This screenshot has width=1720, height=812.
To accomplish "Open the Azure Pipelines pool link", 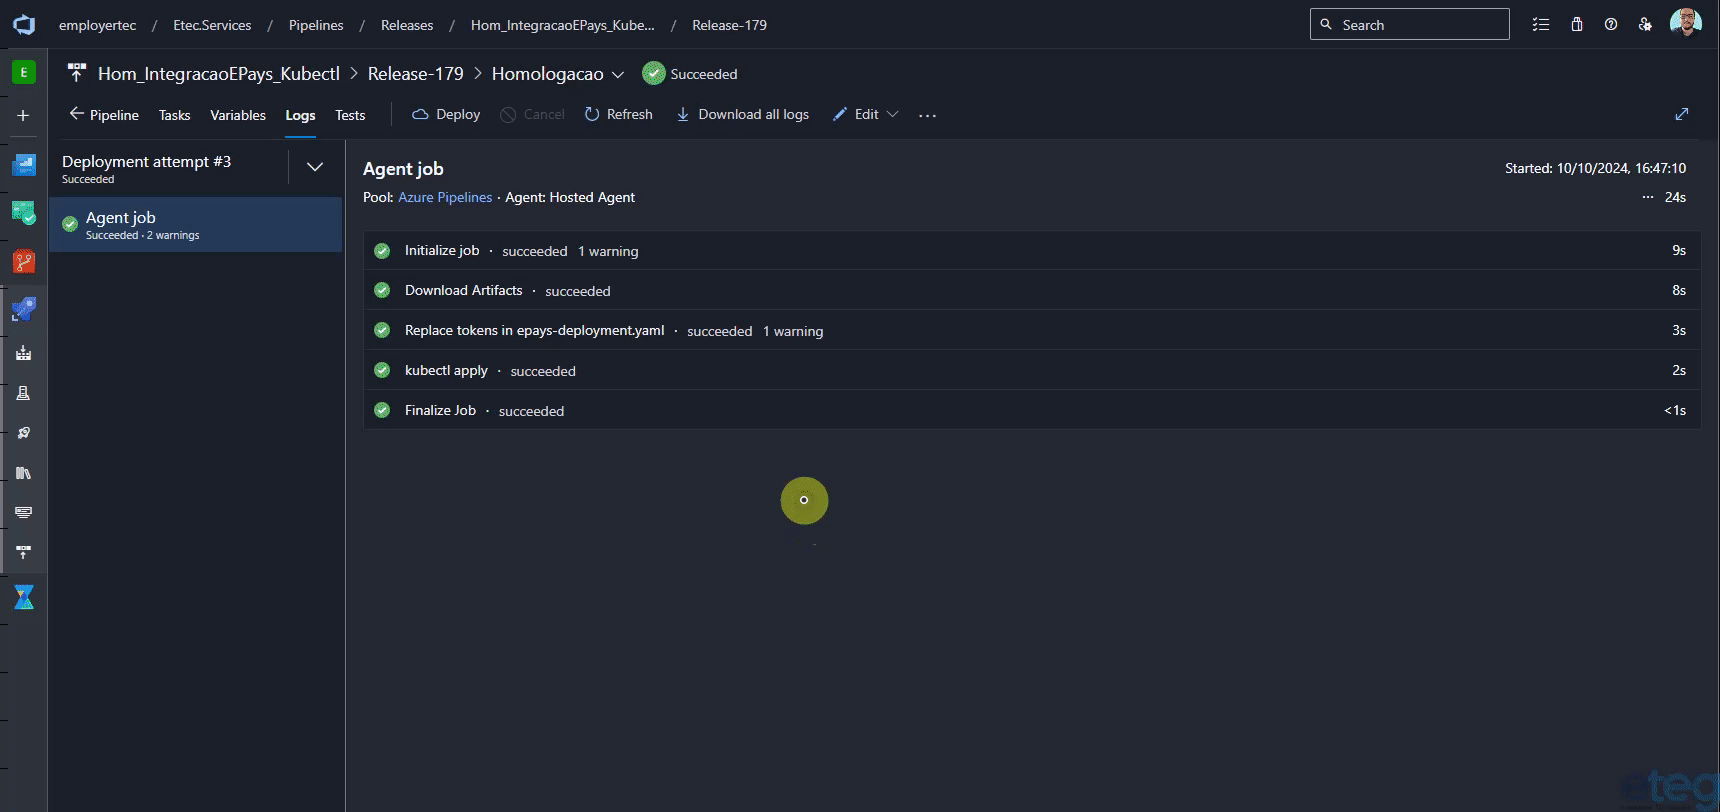I will tap(445, 197).
